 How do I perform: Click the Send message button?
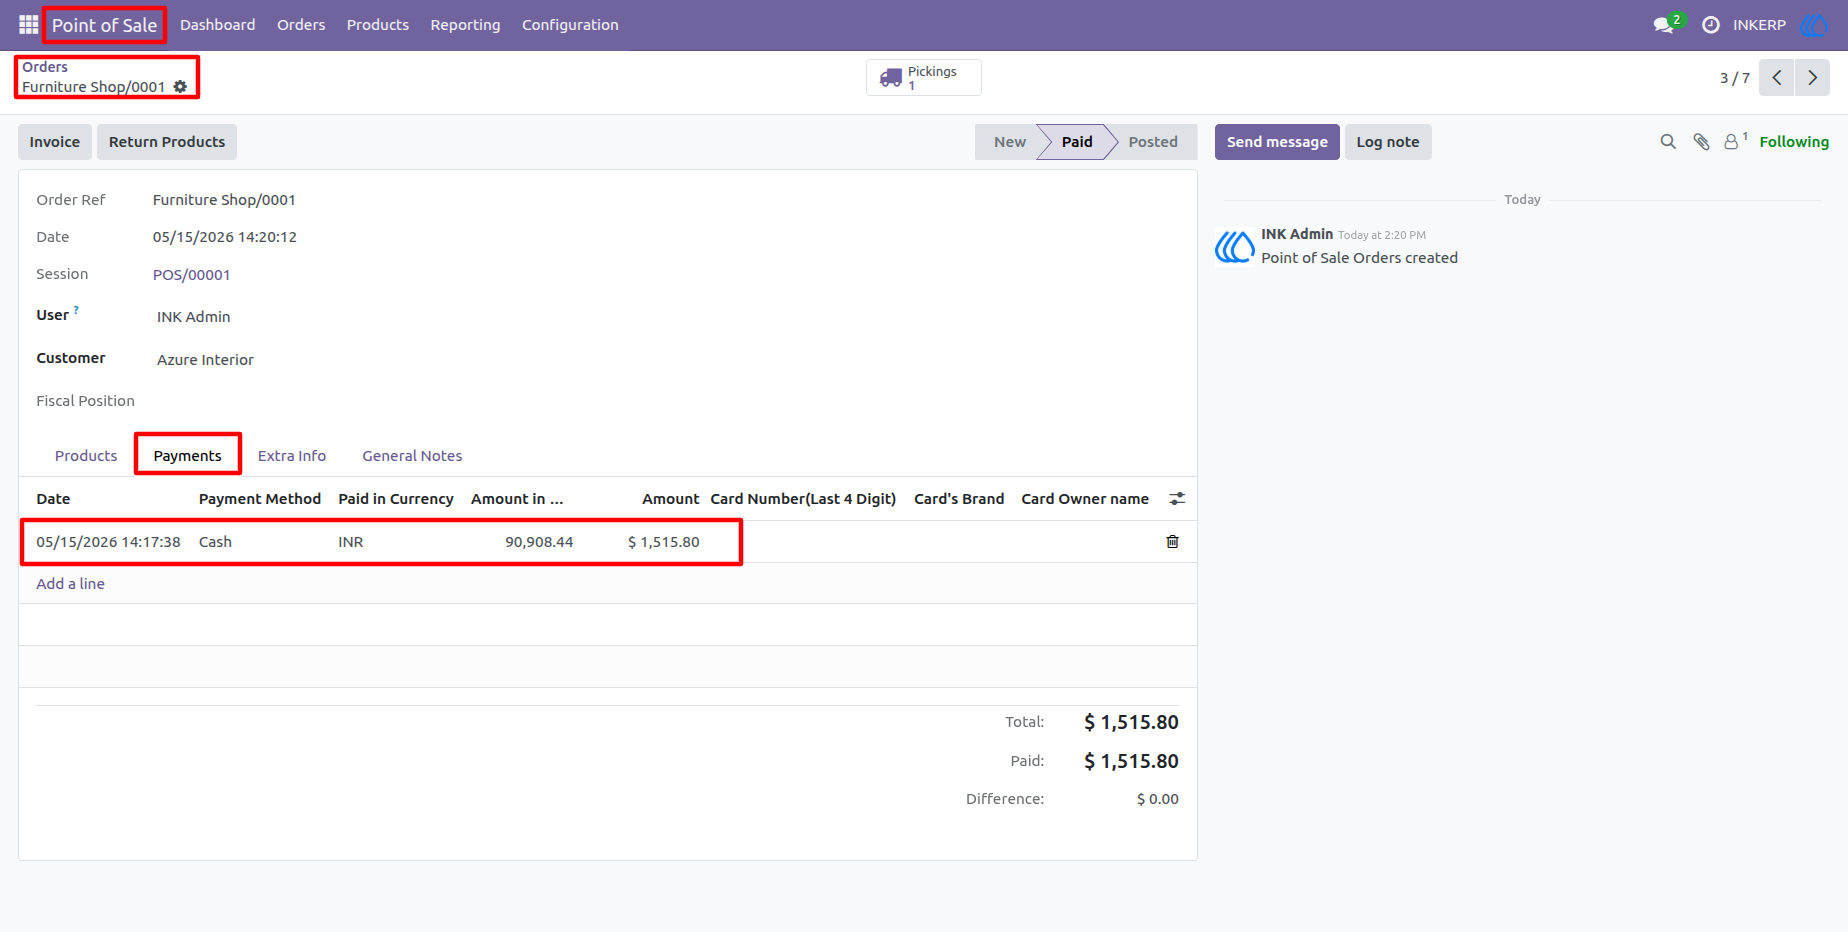pyautogui.click(x=1277, y=142)
